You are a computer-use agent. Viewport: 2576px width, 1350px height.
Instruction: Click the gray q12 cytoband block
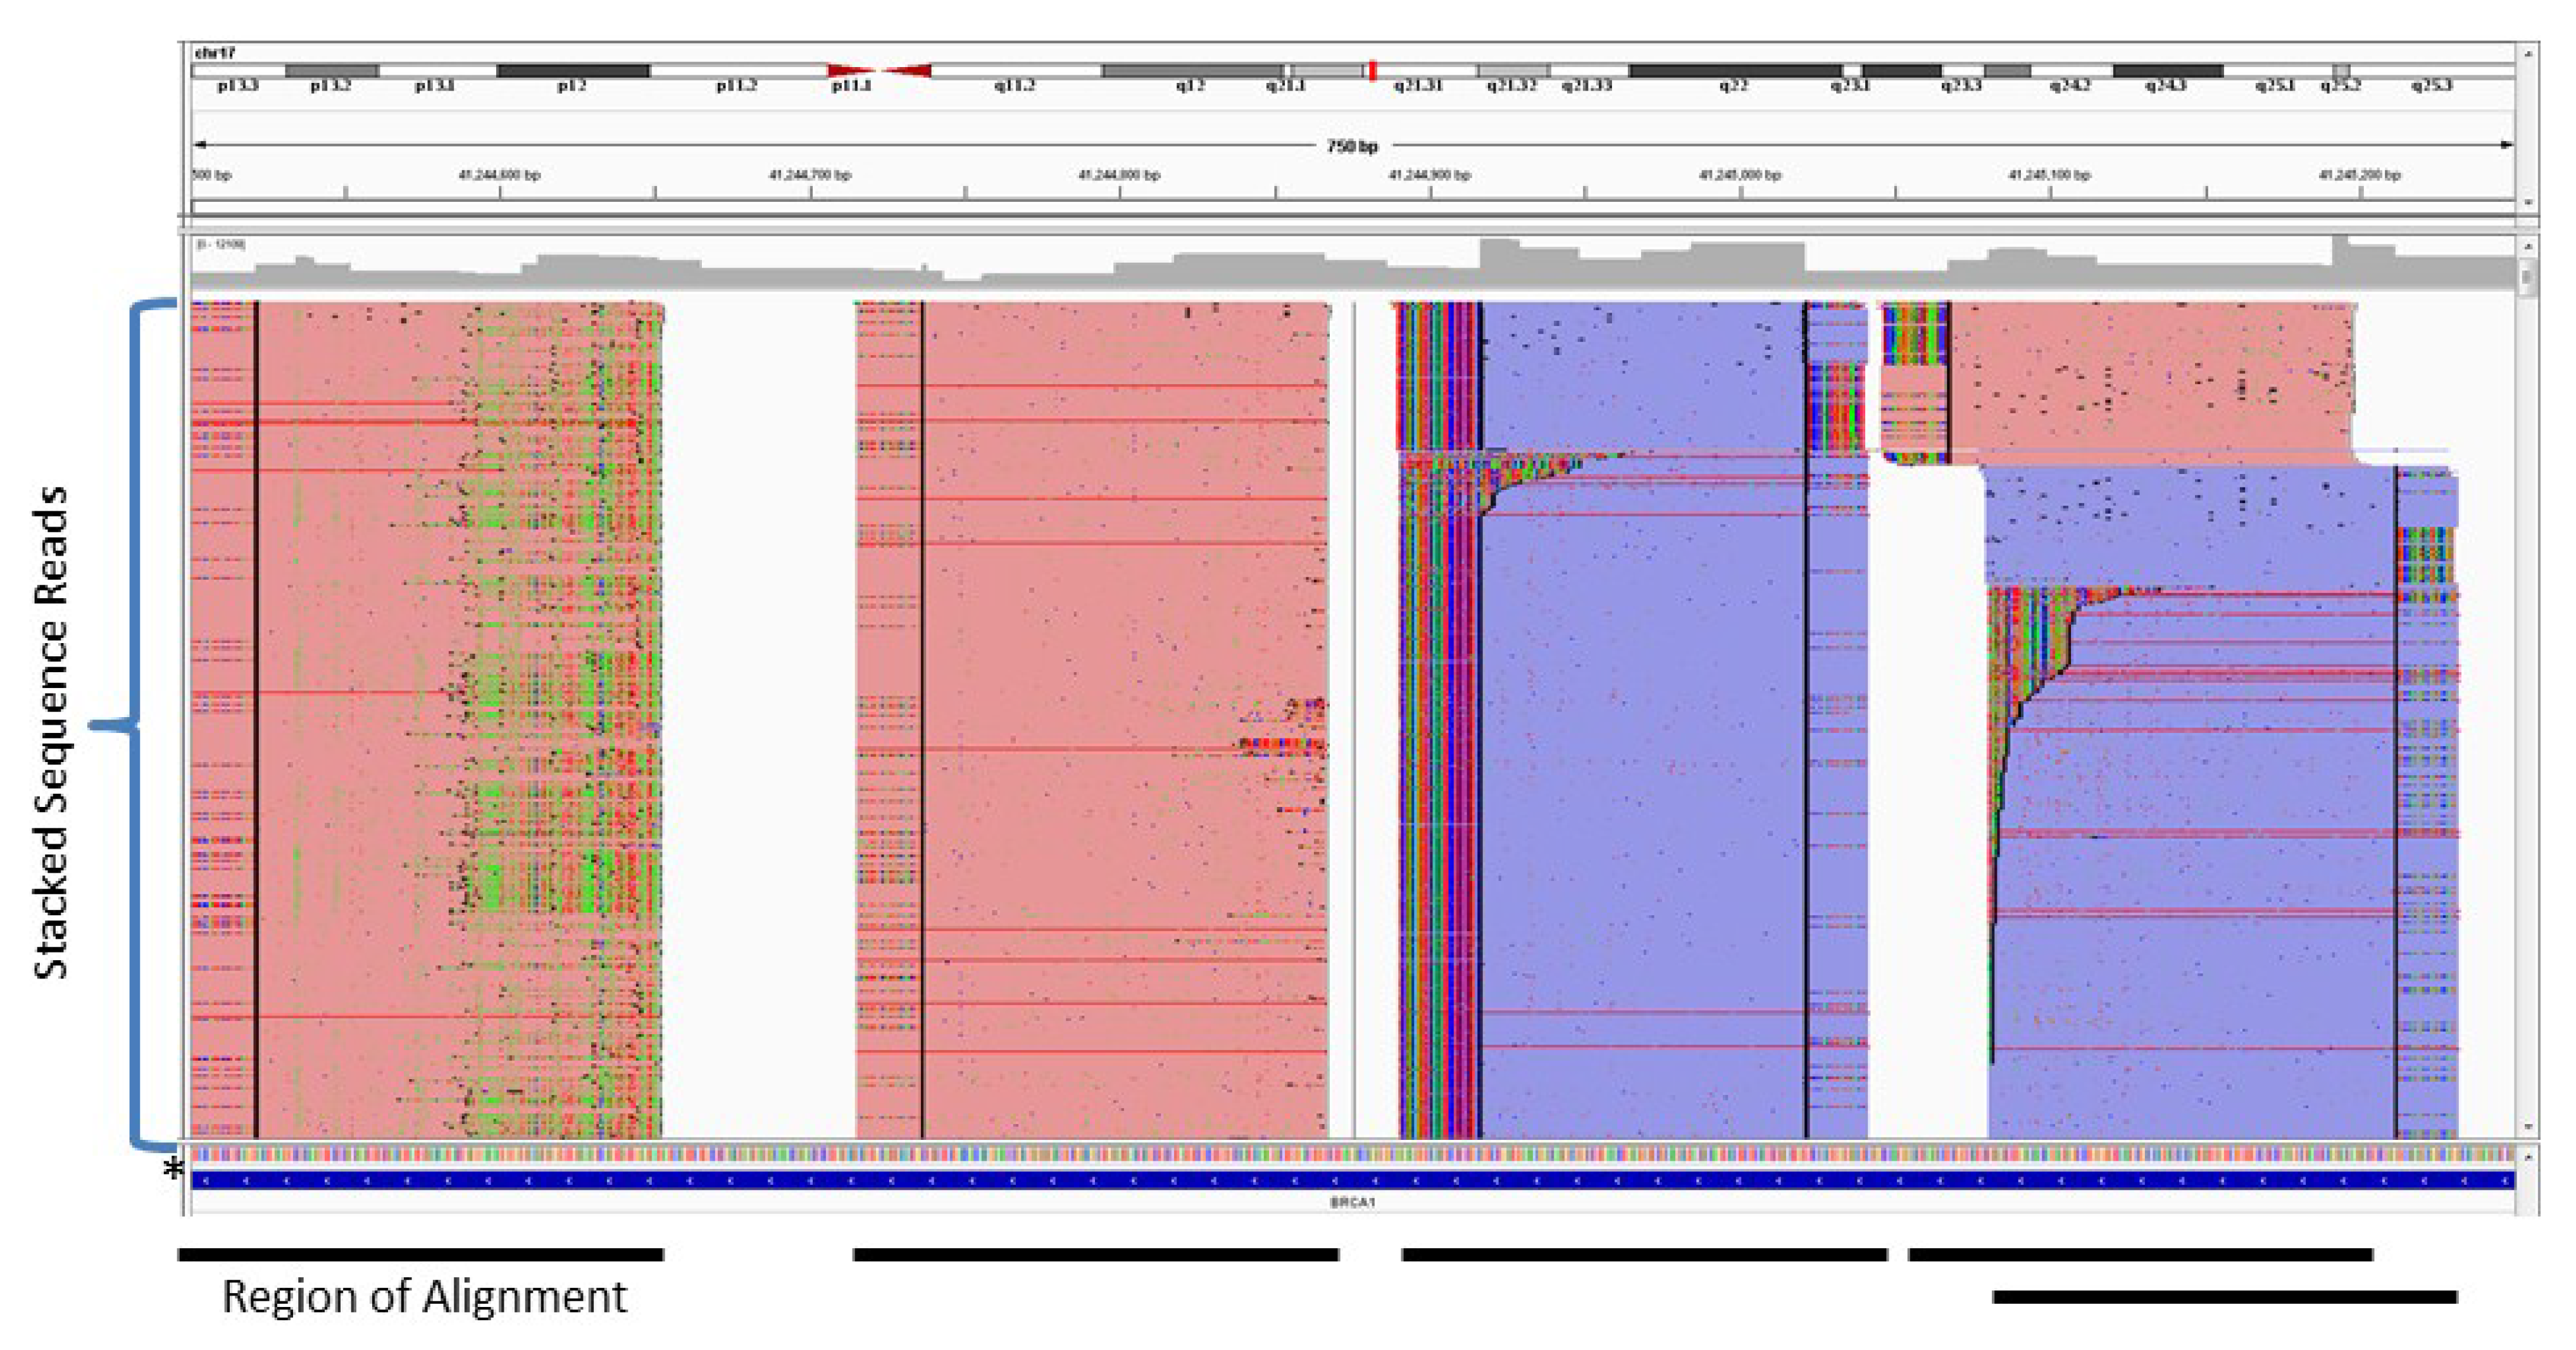[1192, 71]
